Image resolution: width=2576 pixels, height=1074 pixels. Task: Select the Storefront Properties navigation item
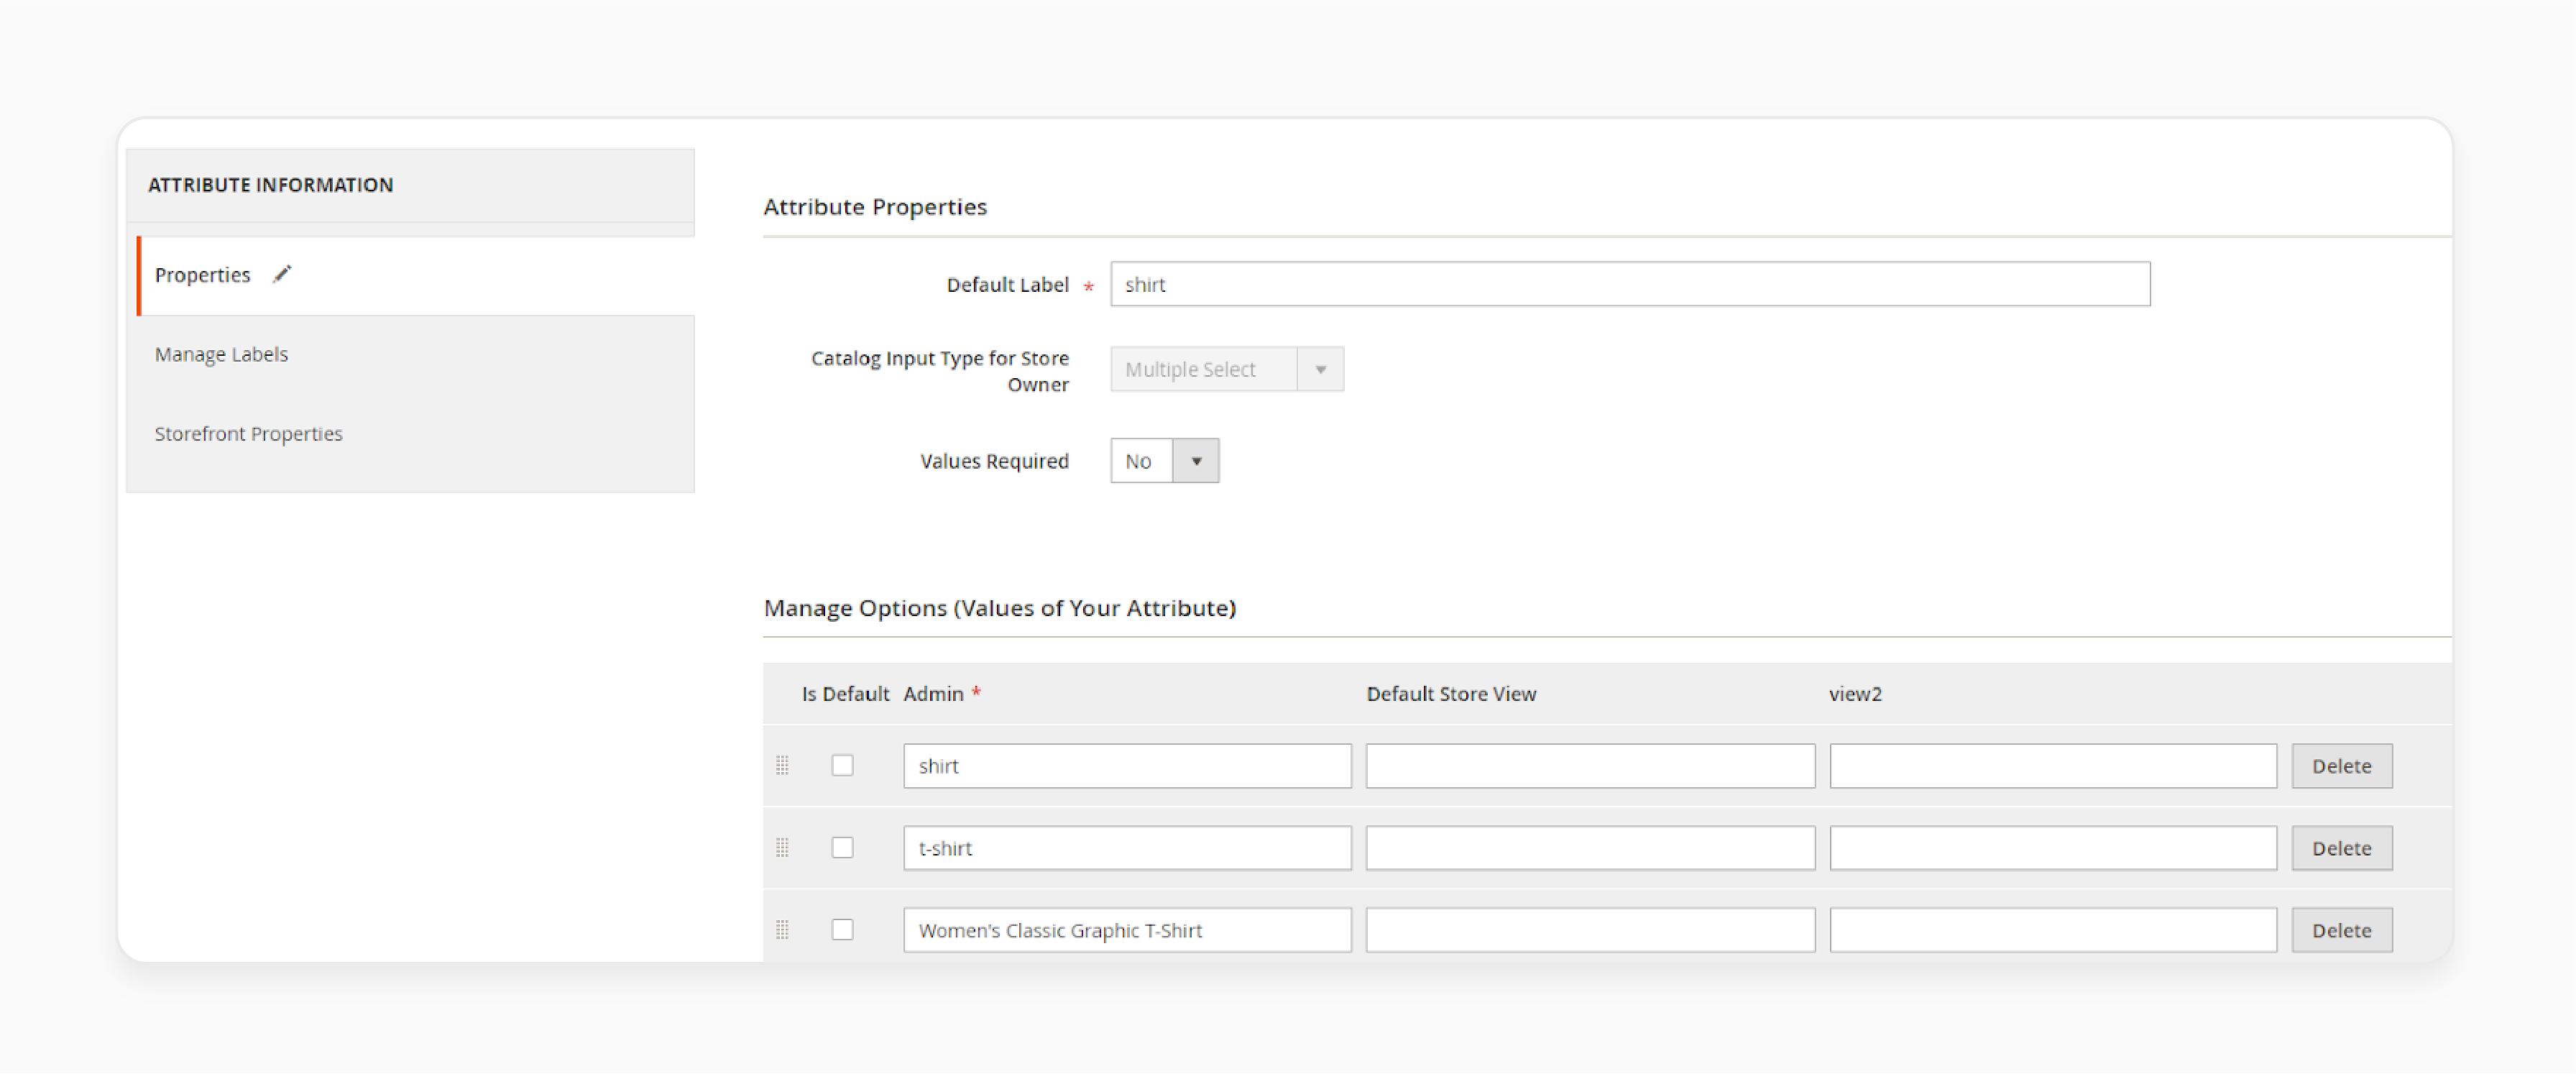[x=249, y=432]
